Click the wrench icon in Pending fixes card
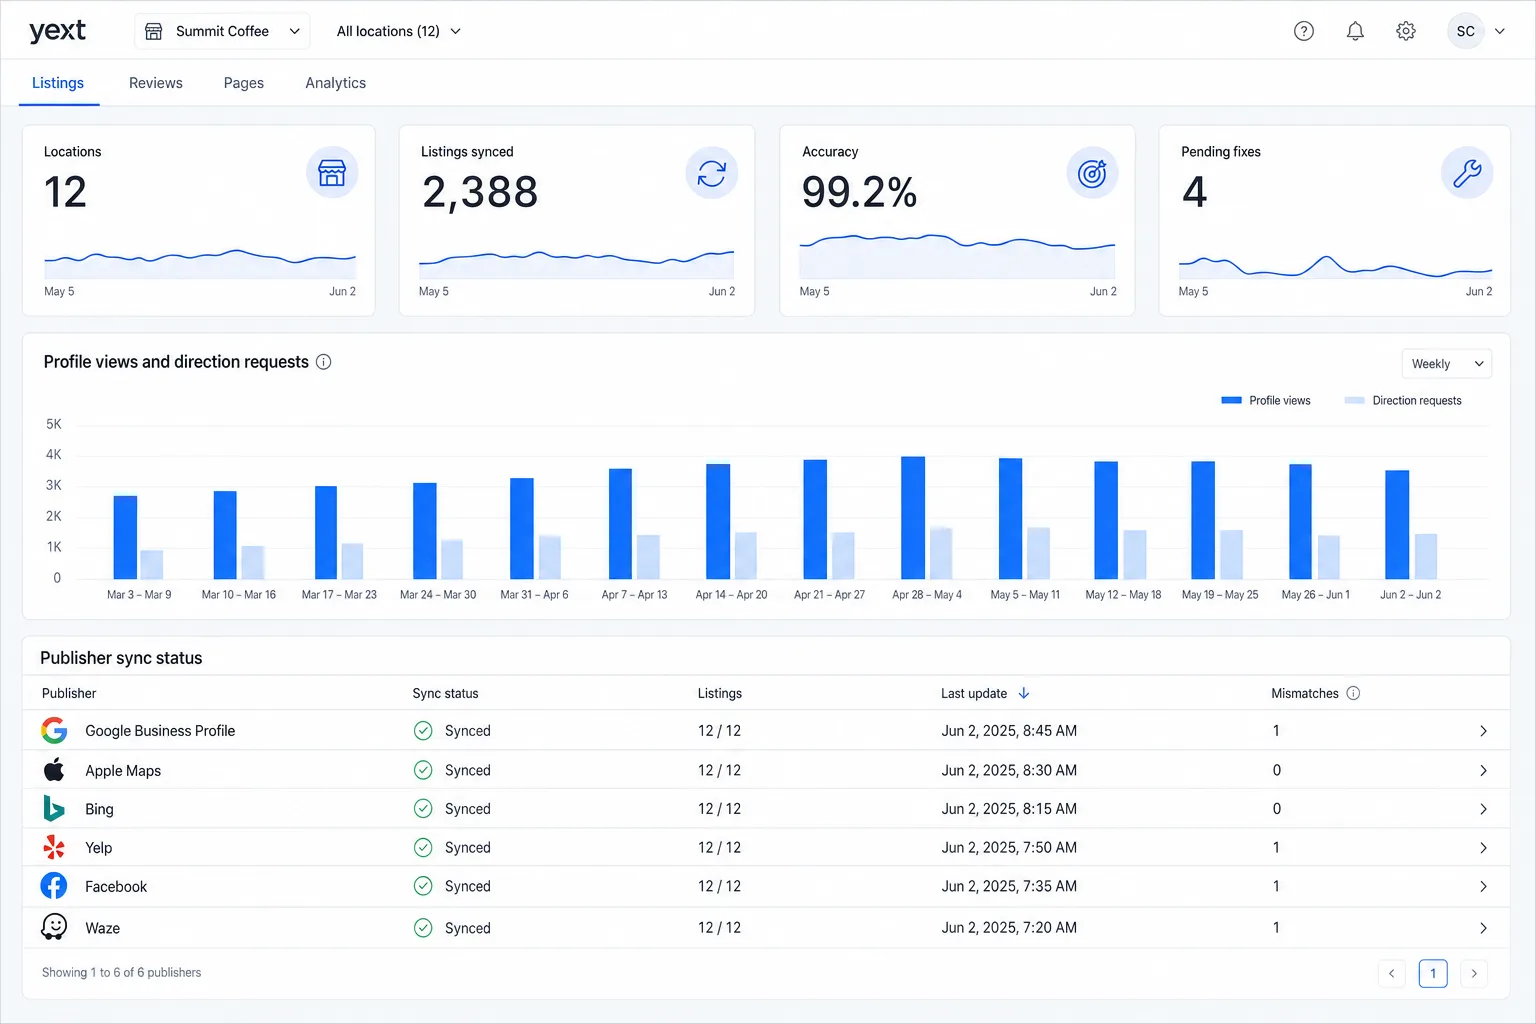 point(1467,173)
